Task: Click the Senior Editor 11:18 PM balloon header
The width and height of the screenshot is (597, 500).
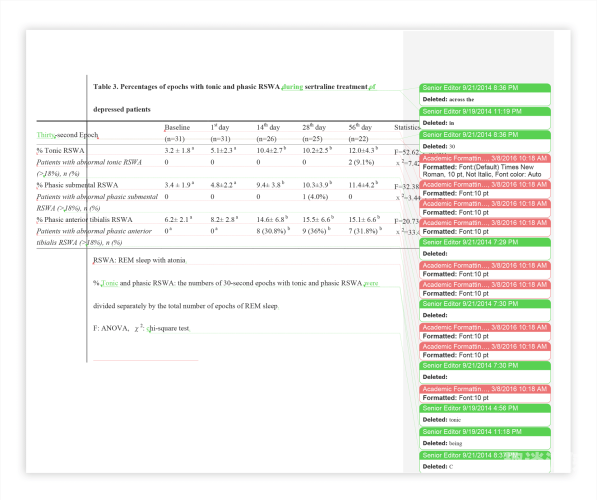Action: point(485,432)
